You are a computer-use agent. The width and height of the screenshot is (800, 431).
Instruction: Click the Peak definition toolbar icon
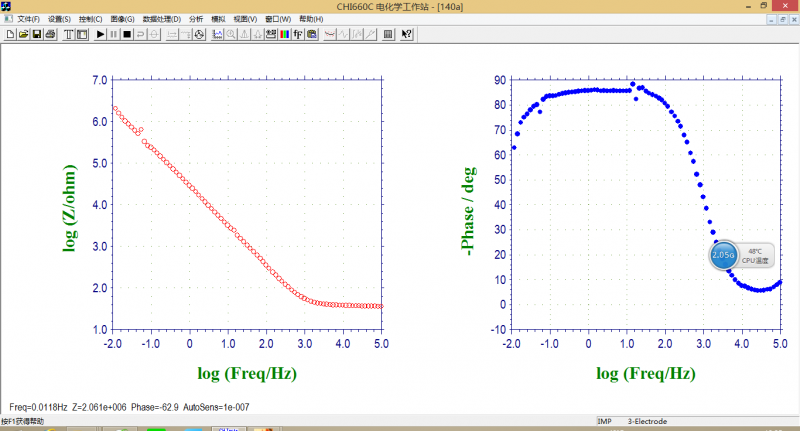point(258,34)
